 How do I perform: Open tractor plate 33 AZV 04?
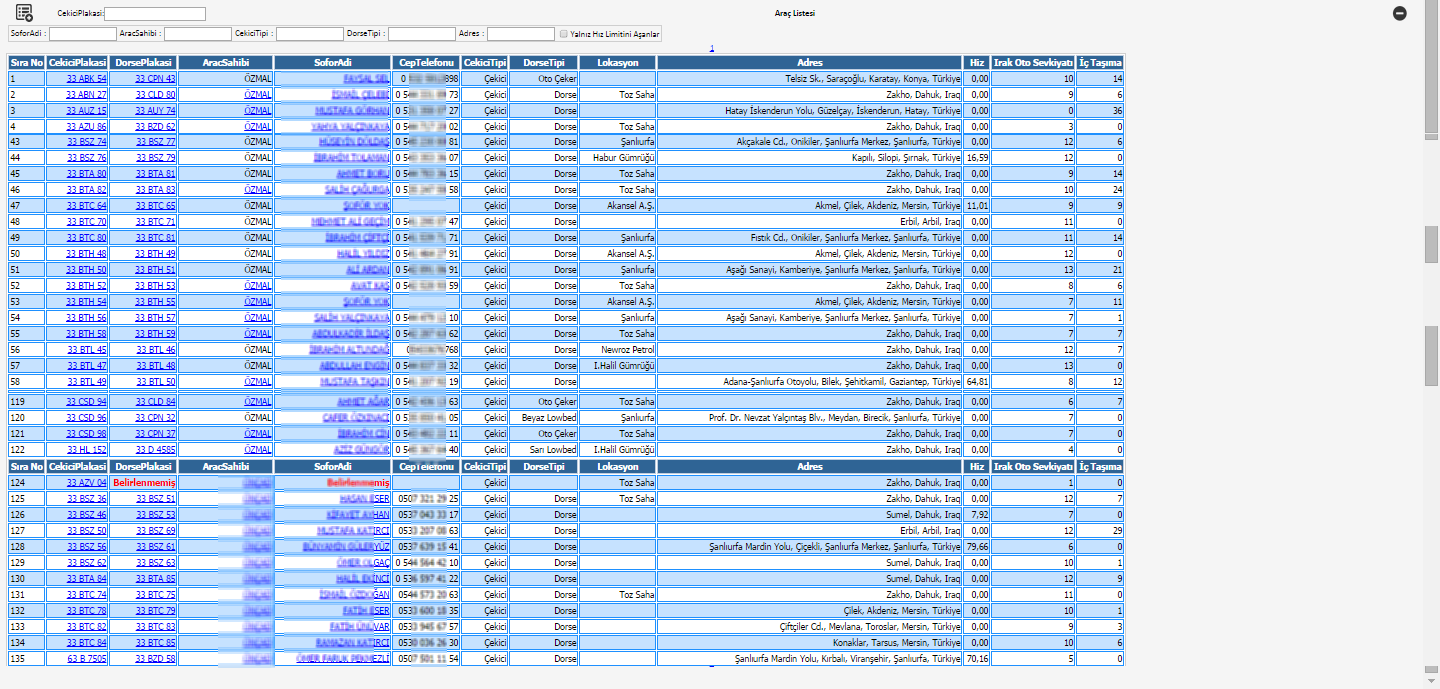point(86,482)
